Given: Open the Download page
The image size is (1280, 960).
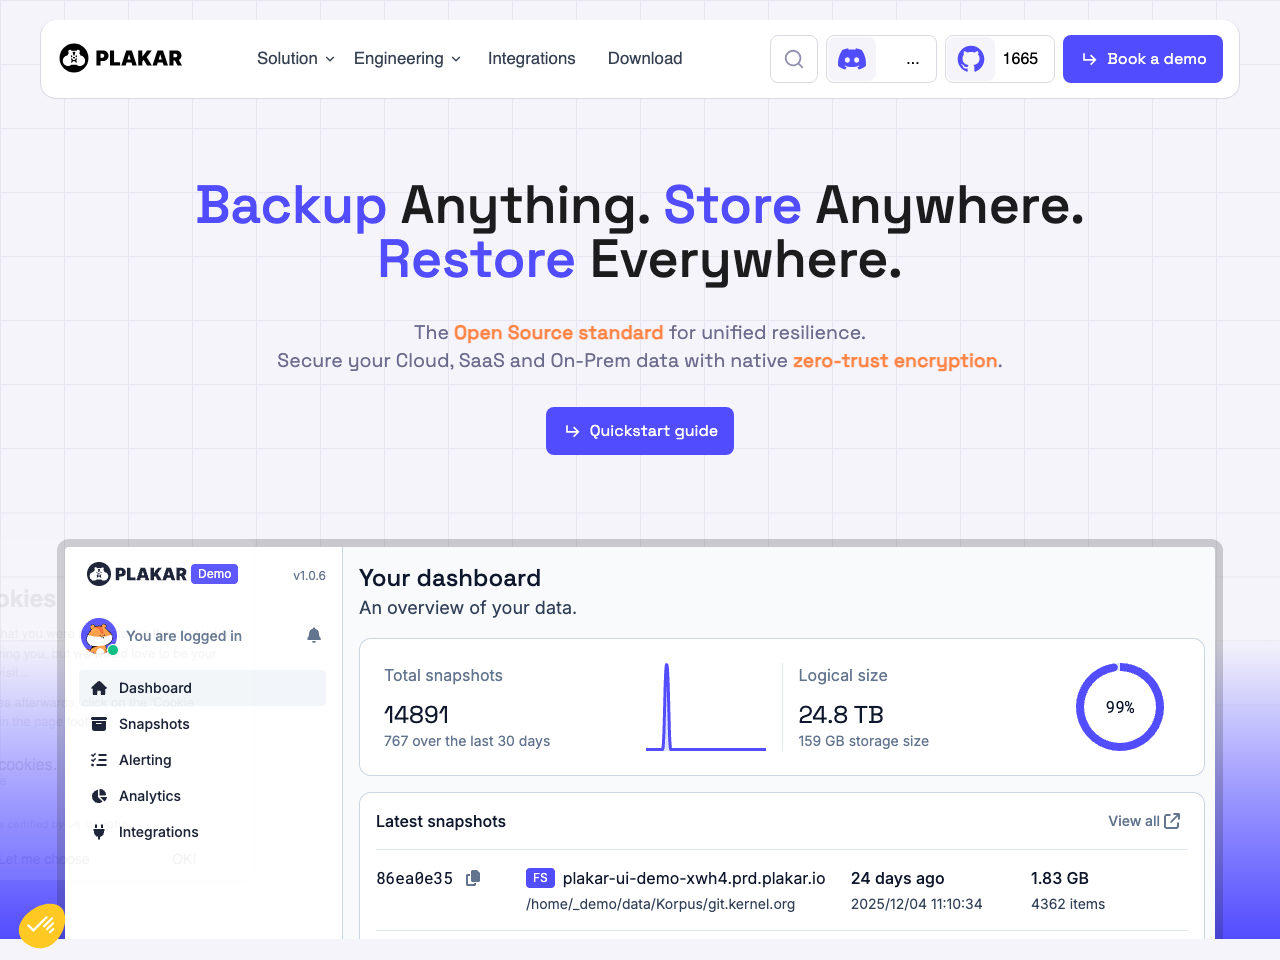Looking at the screenshot, I should coord(645,59).
